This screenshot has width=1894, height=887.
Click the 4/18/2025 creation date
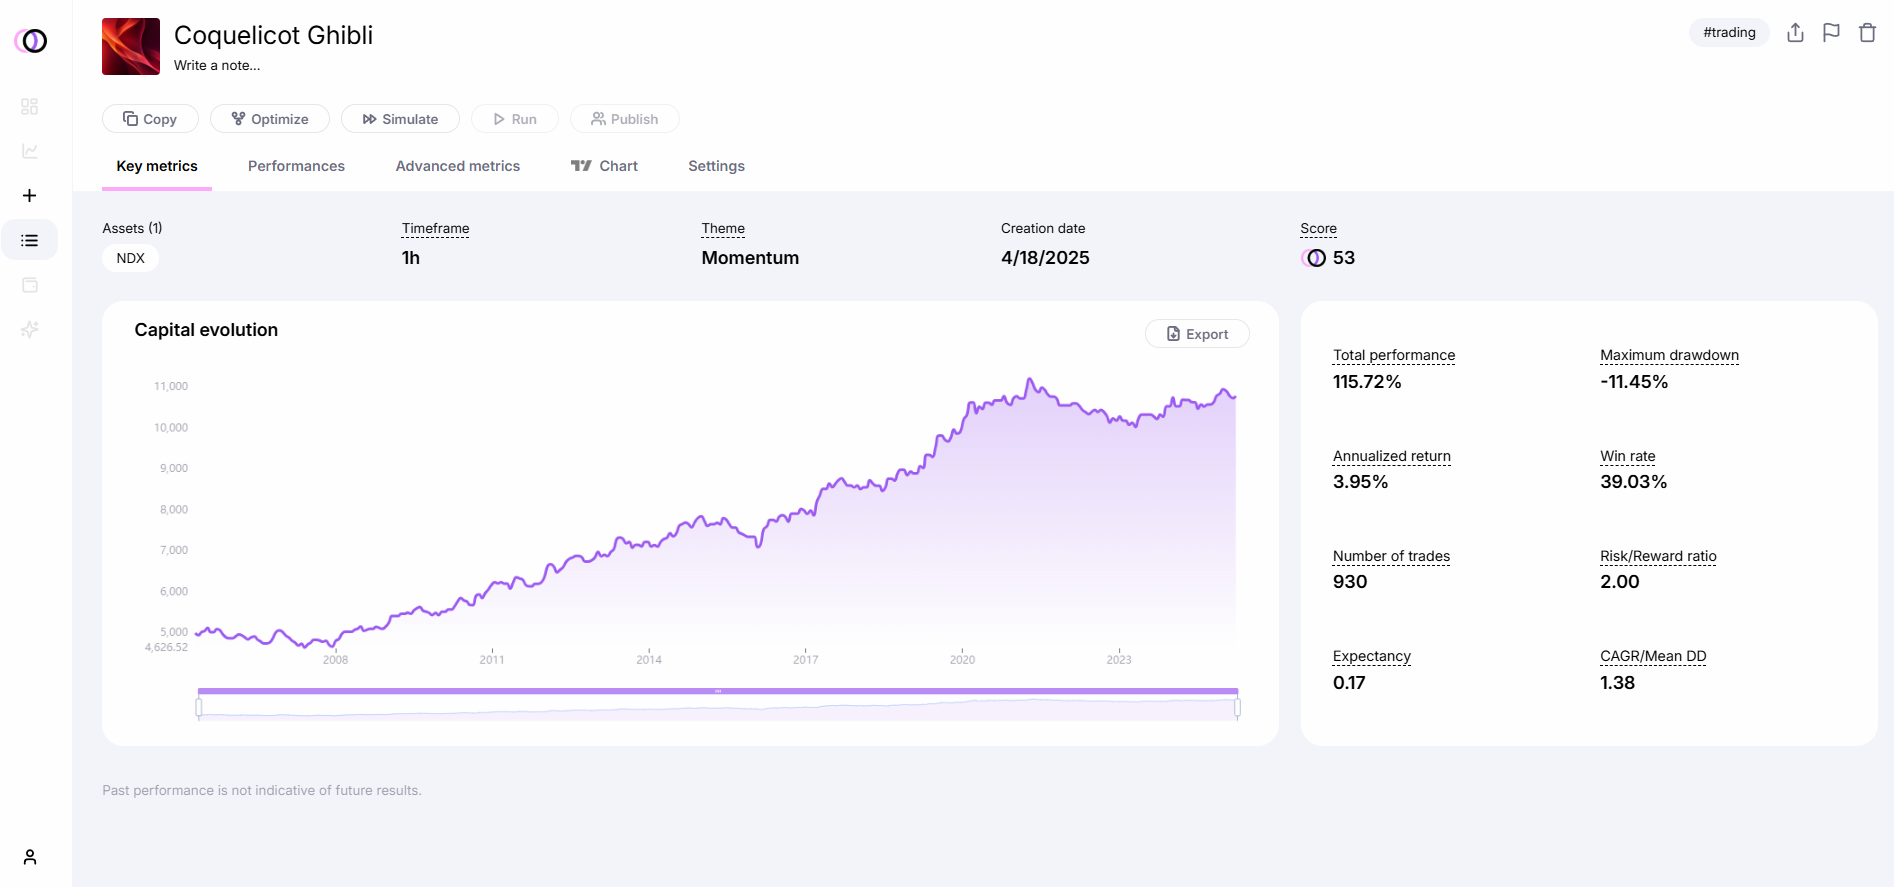coord(1045,258)
